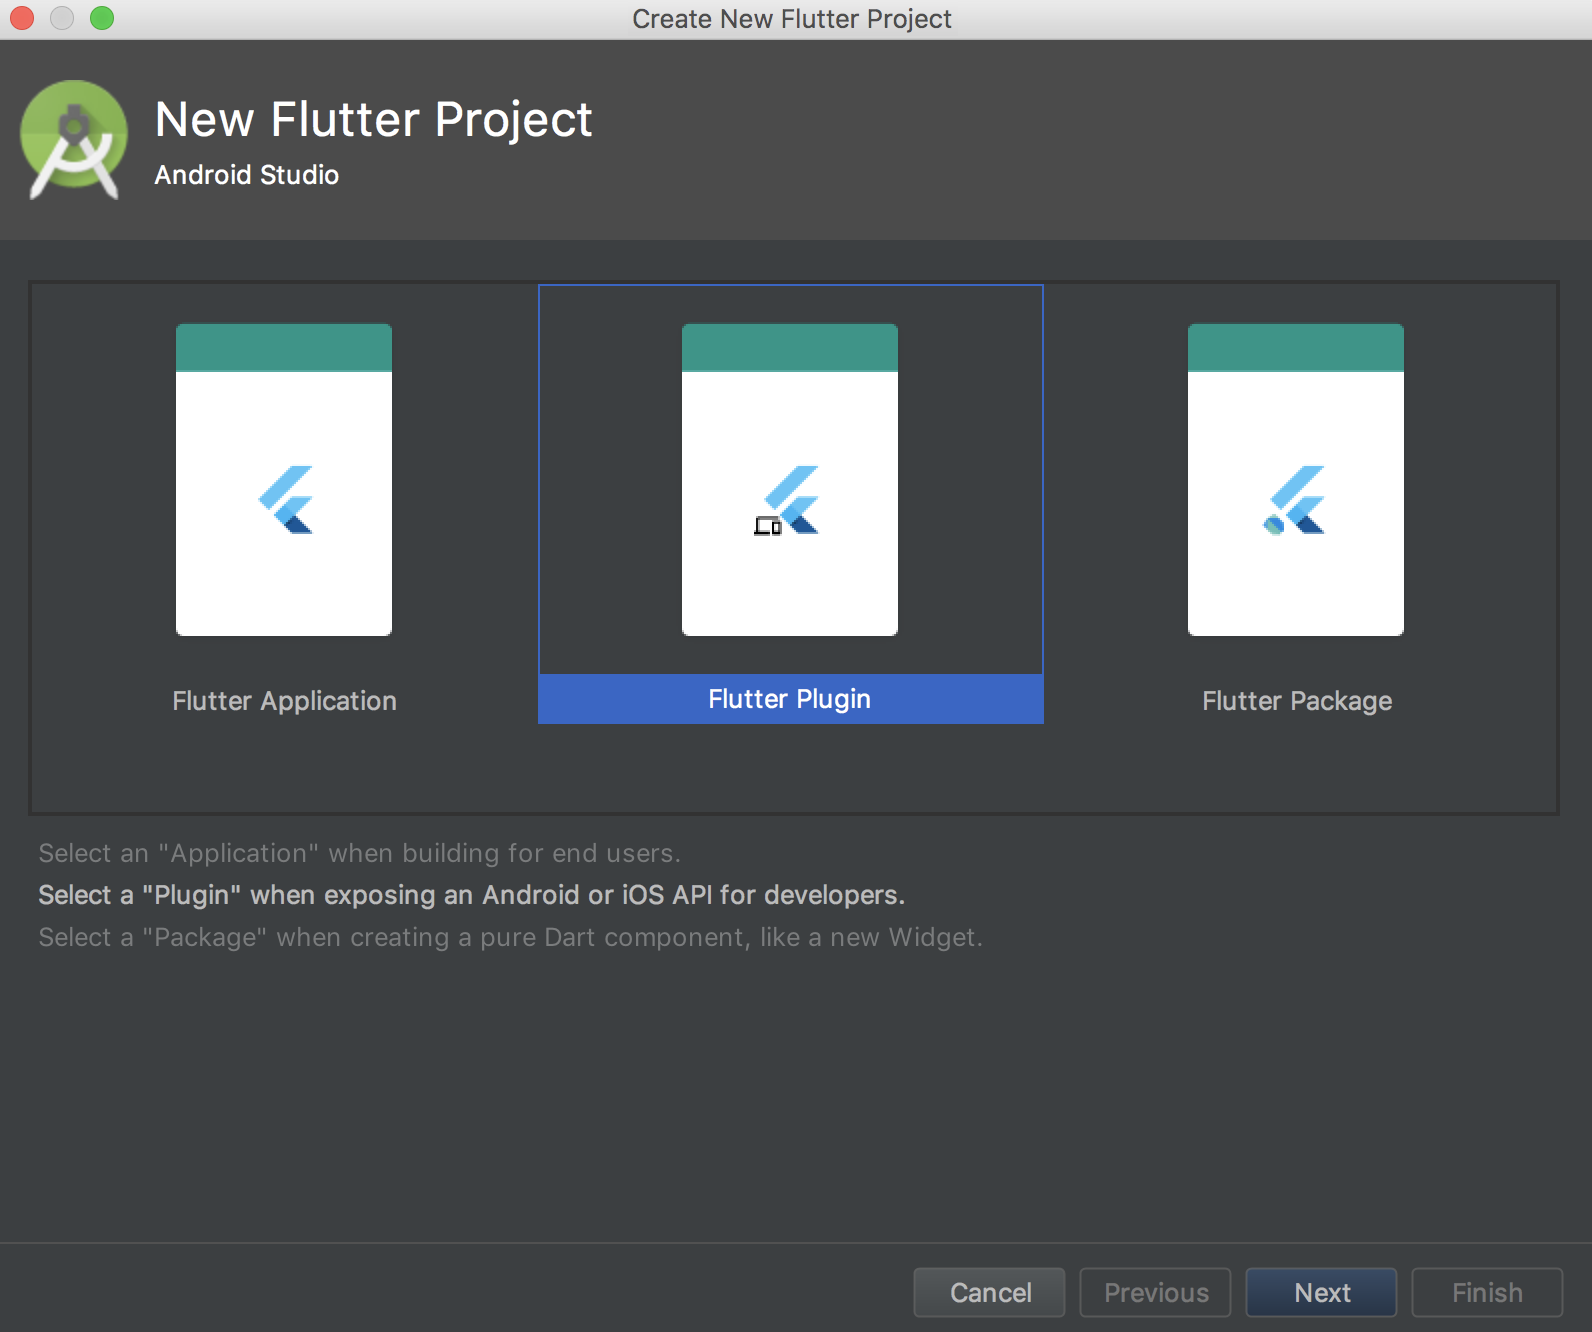
Task: Close the dialog with the red window button
Action: click(22, 18)
